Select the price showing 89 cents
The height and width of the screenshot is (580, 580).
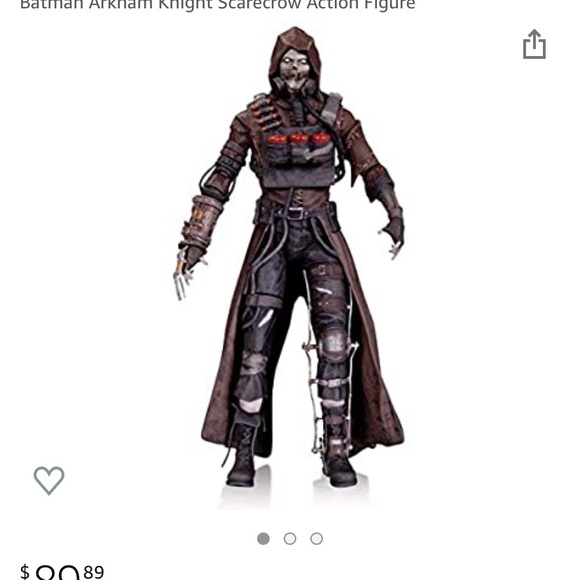tap(62, 572)
